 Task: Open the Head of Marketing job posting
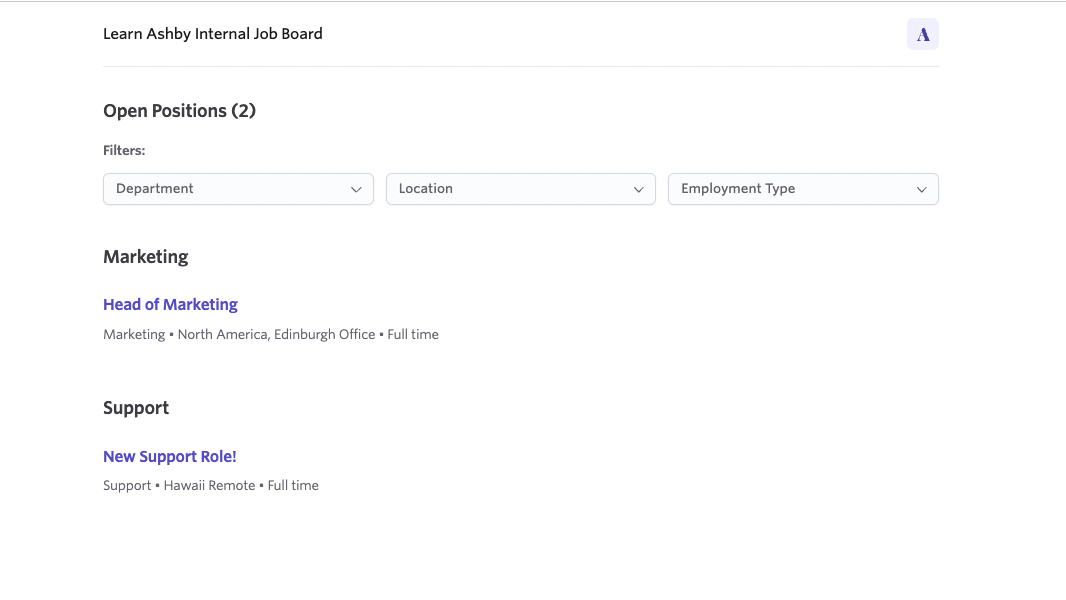coord(171,304)
